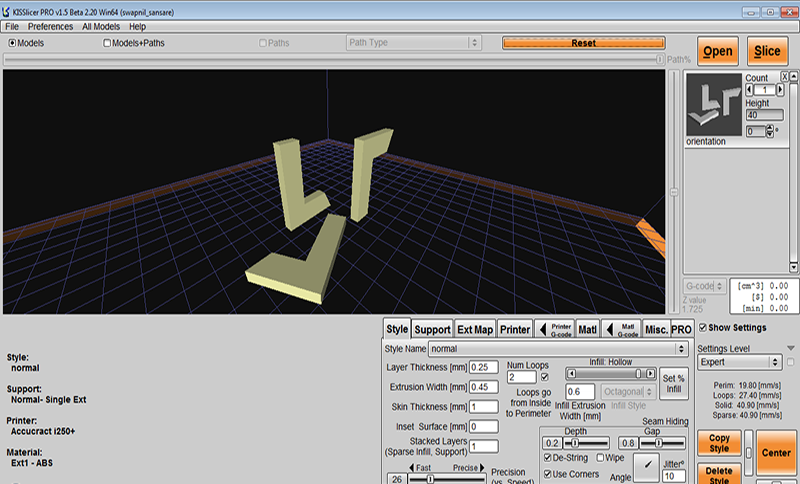Click the orange Reset button
Screen dimensions: 800x484
[584, 43]
